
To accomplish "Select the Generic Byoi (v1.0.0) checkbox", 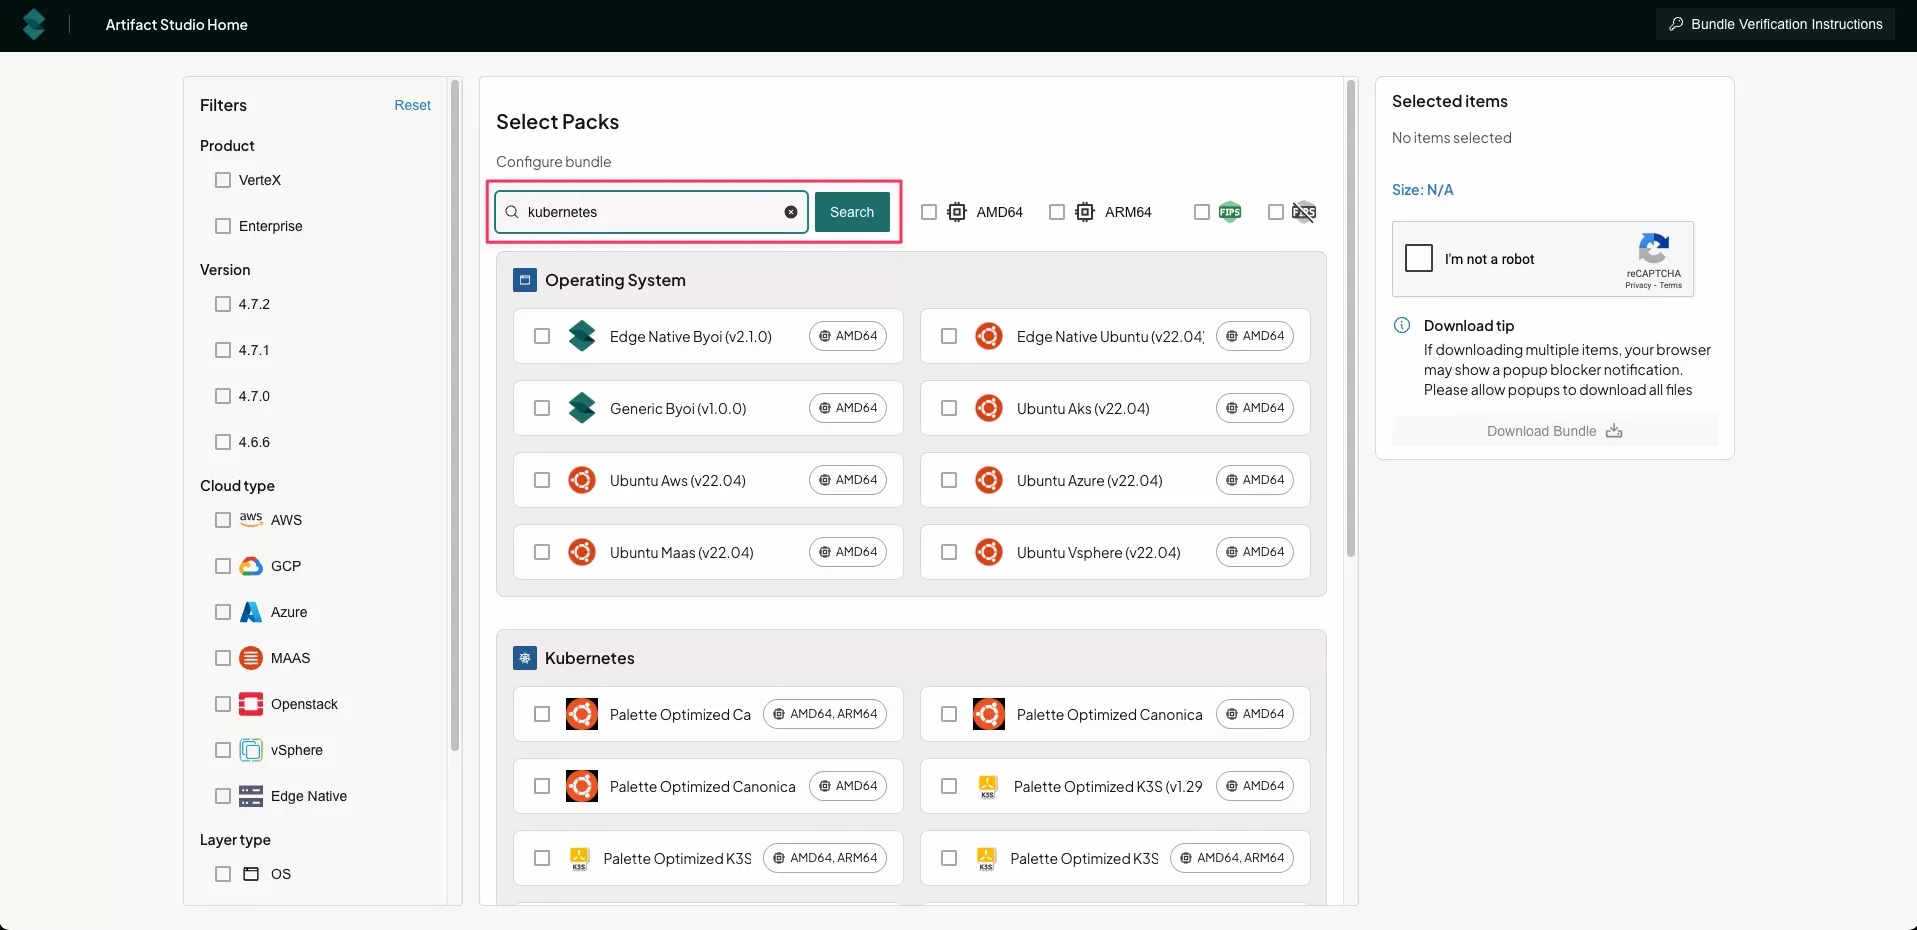I will pos(542,408).
